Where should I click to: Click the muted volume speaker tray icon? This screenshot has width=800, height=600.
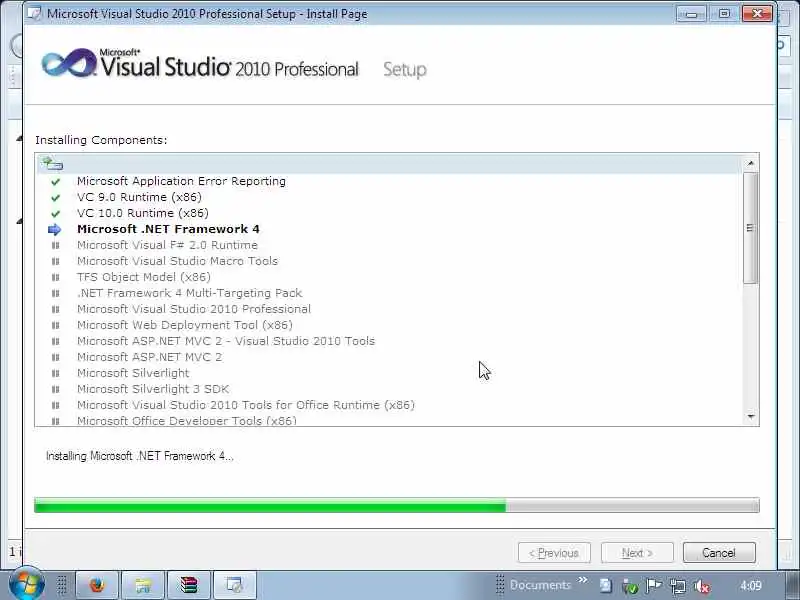coord(703,586)
